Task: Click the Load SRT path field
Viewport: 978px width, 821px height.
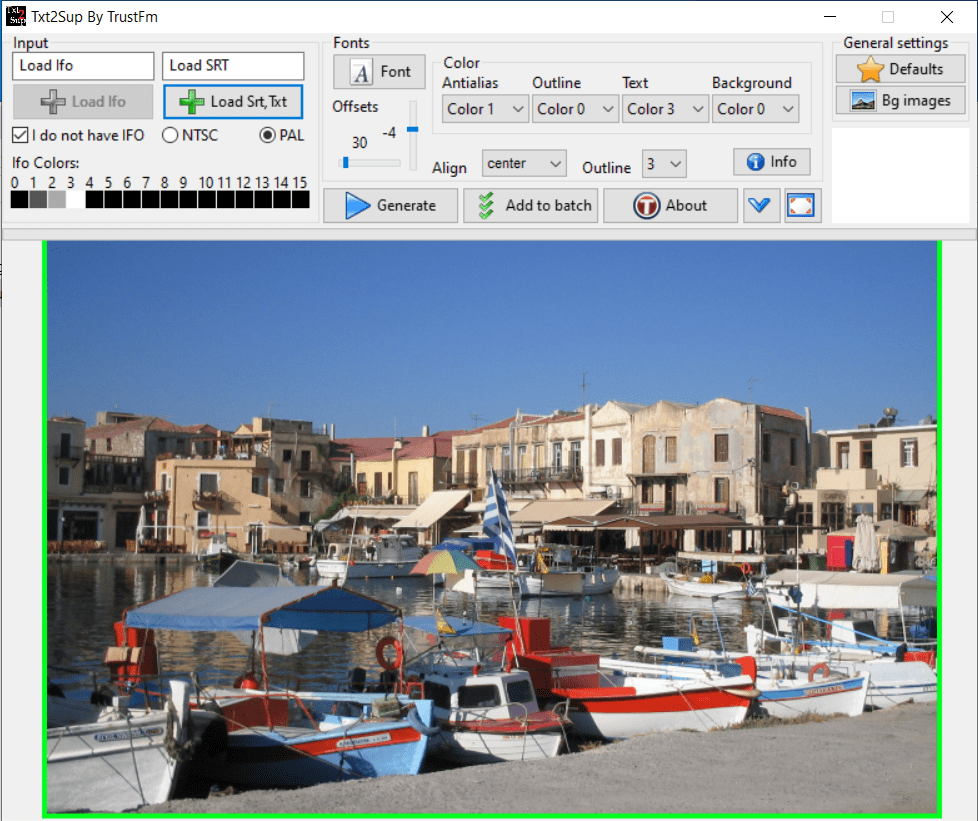Action: [233, 66]
